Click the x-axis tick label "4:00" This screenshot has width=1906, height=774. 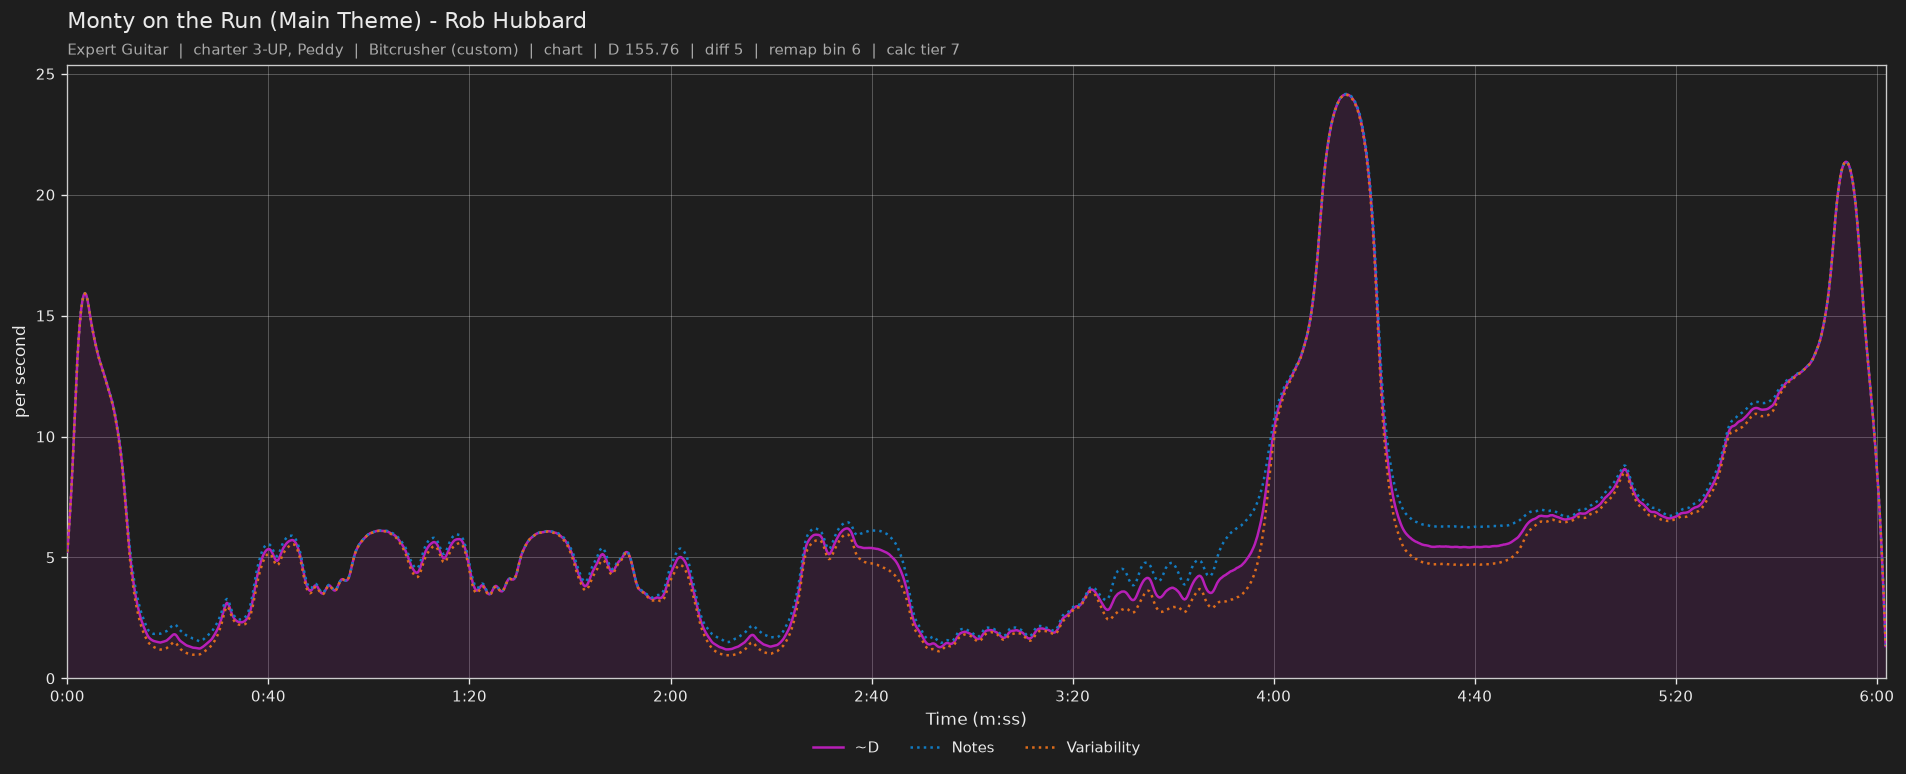(x=1274, y=697)
